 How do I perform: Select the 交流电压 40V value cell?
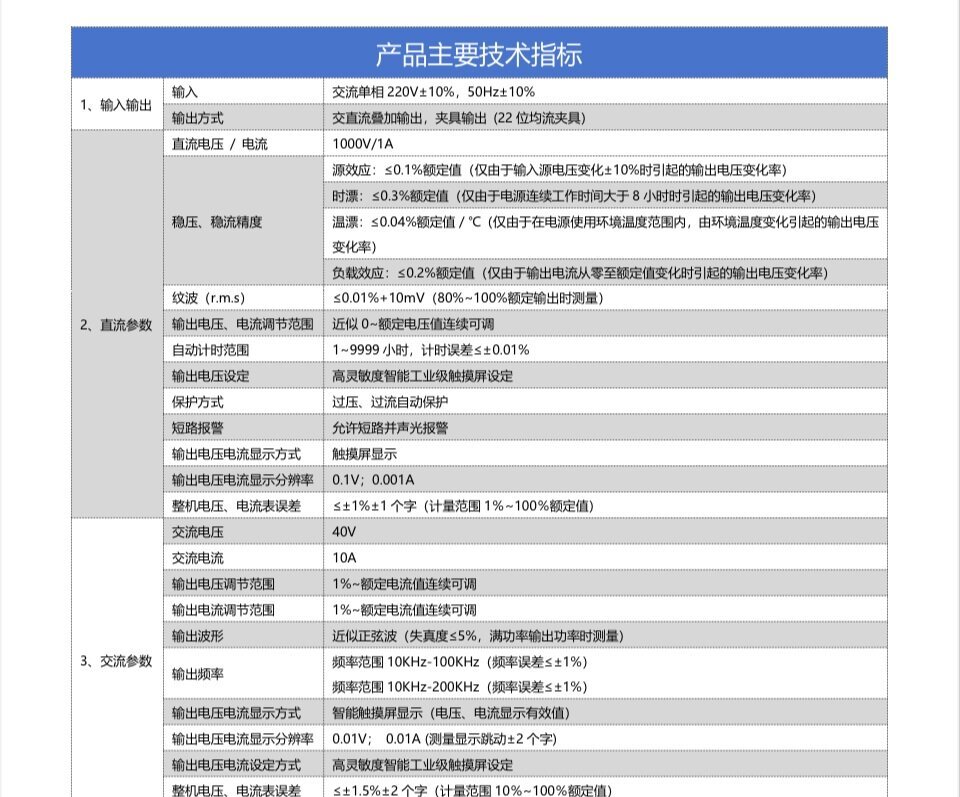pos(606,531)
